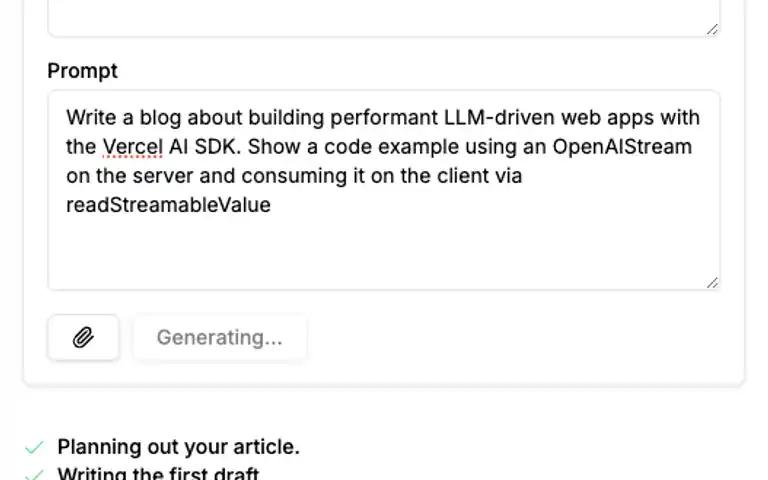Select the Planning out your article step
The height and width of the screenshot is (480, 768).
(178, 447)
